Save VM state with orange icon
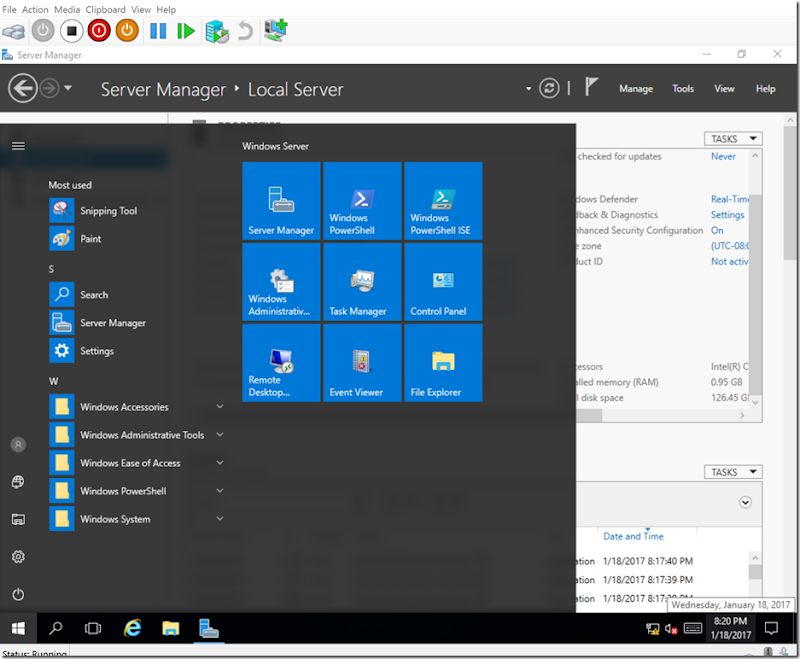 click(x=127, y=31)
